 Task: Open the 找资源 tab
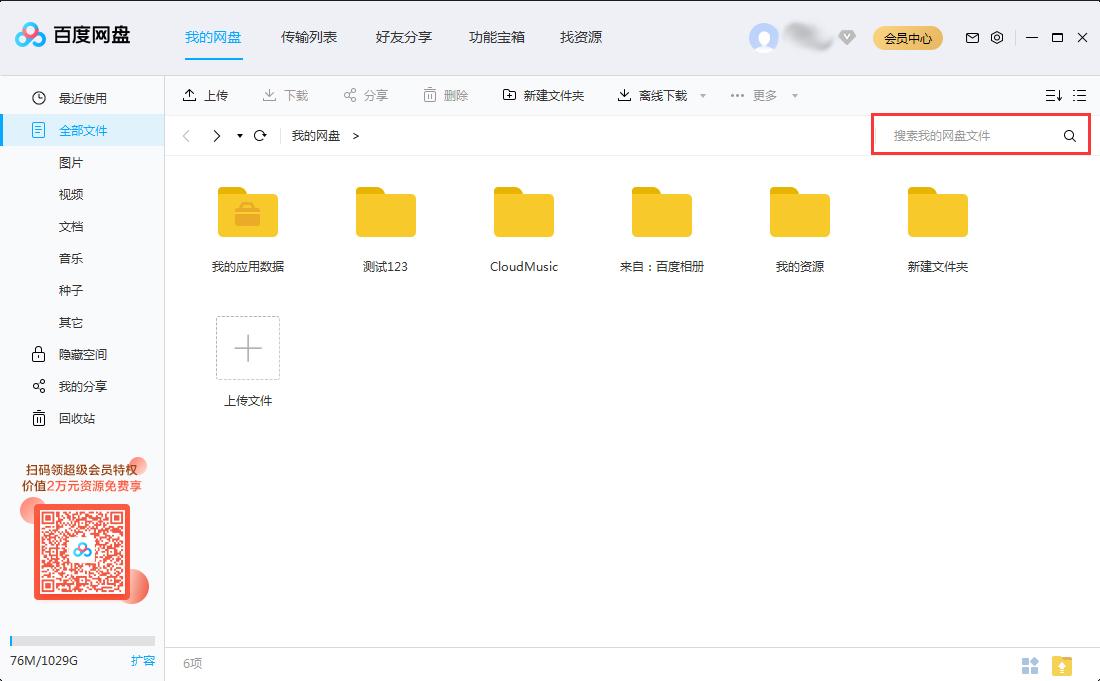coord(581,37)
